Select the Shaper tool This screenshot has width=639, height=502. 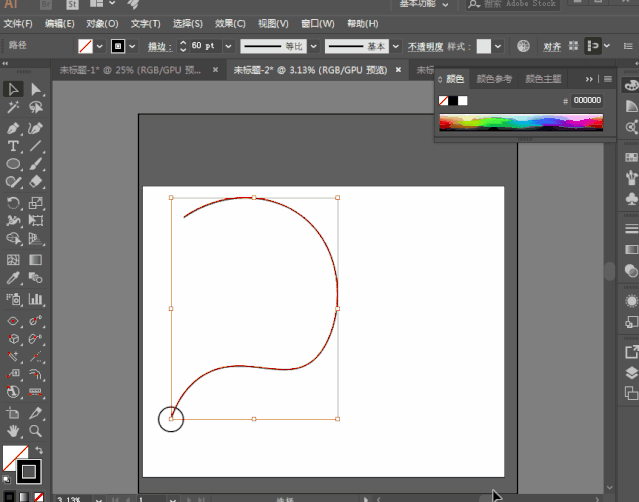[13, 181]
